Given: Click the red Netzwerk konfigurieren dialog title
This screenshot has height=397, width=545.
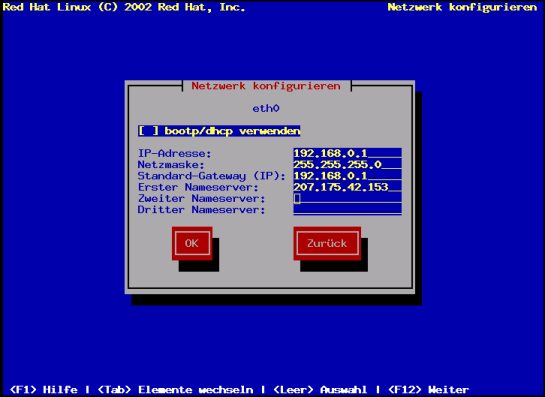Looking at the screenshot, I should [266, 86].
